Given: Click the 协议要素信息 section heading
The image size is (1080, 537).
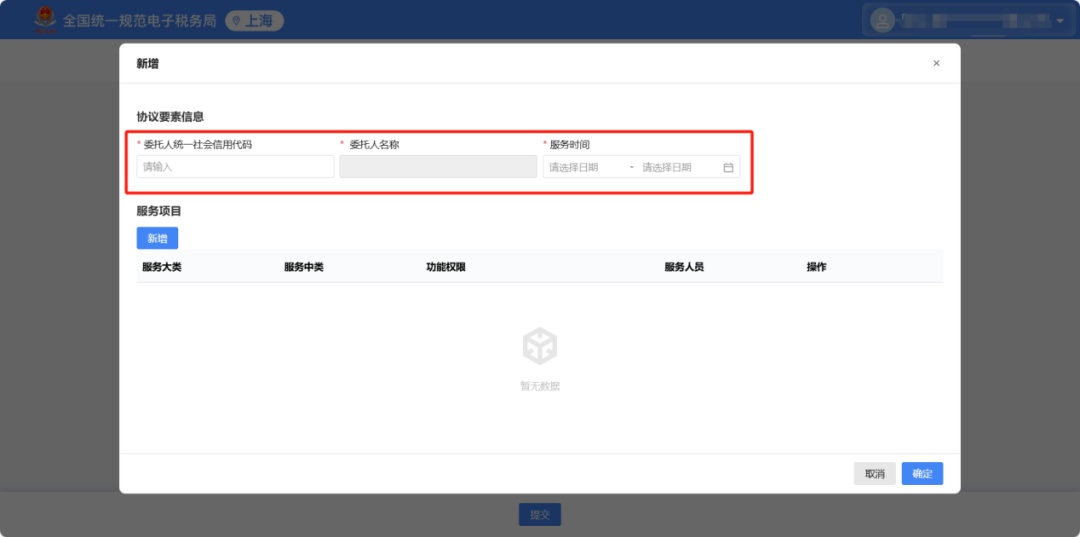Looking at the screenshot, I should point(170,117).
